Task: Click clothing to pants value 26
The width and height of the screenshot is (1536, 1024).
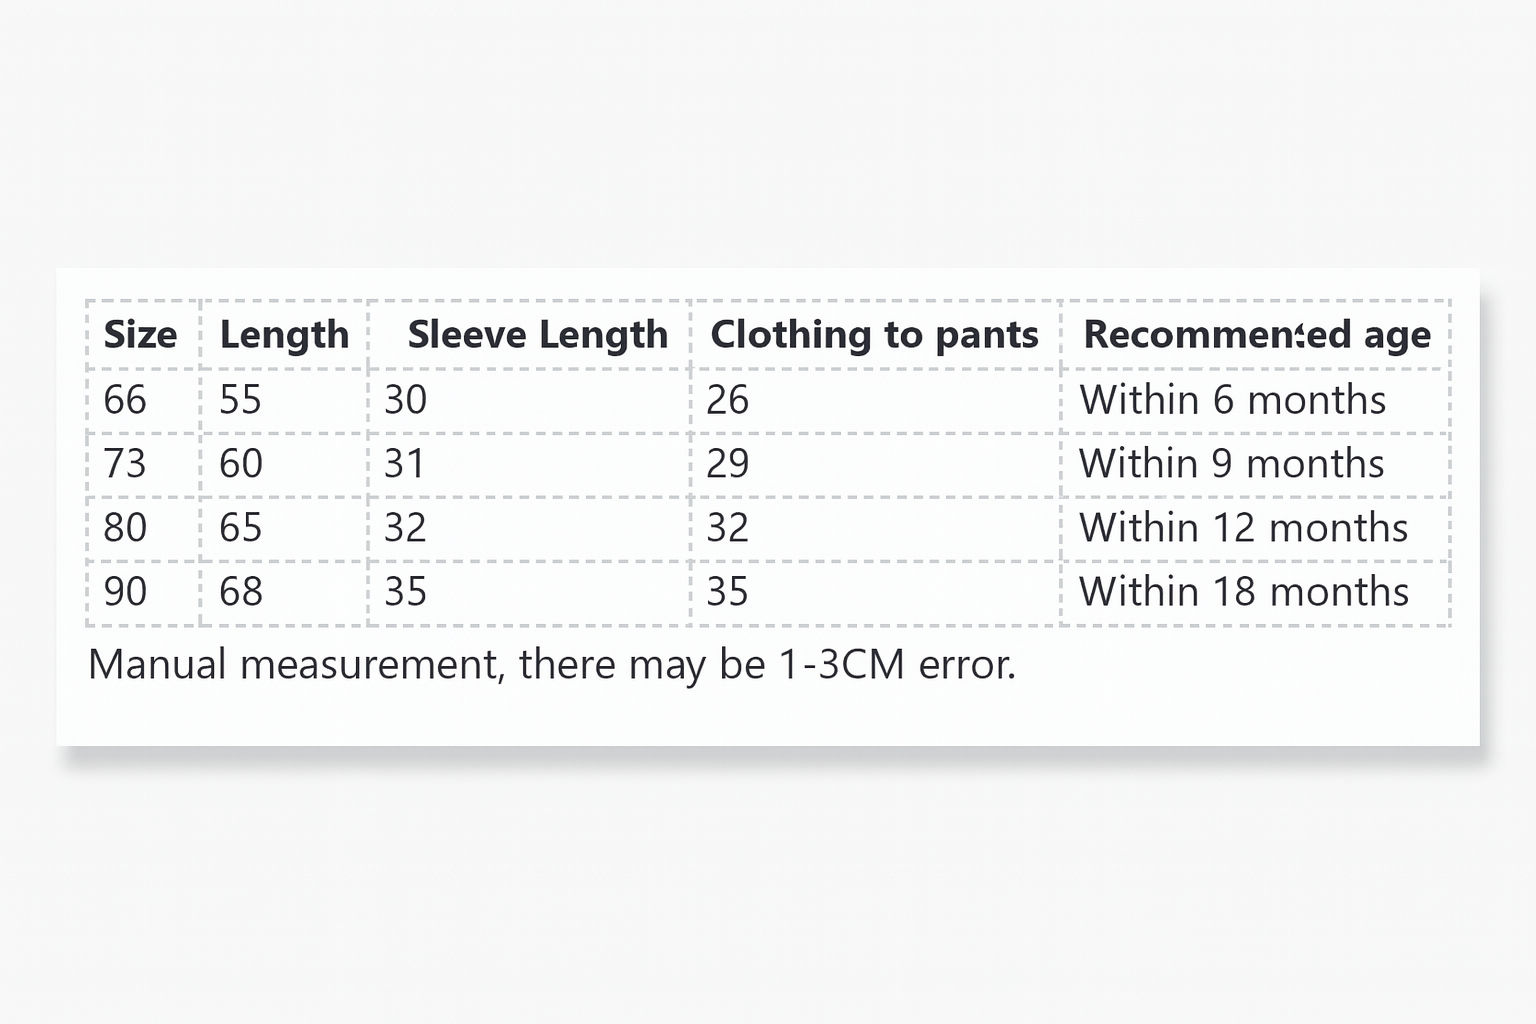Action: (x=727, y=400)
